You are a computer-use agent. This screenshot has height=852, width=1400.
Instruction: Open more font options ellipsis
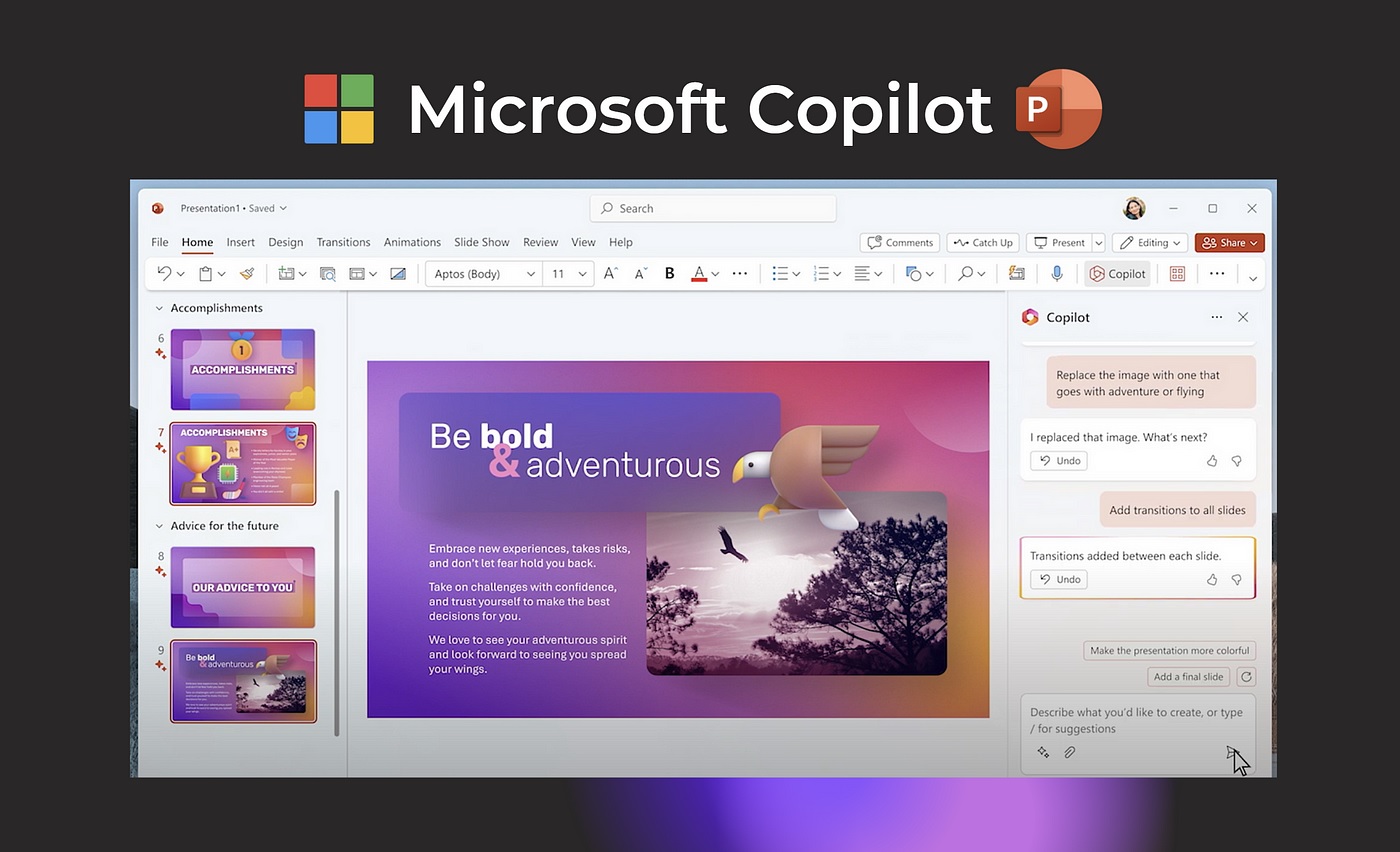pos(740,273)
